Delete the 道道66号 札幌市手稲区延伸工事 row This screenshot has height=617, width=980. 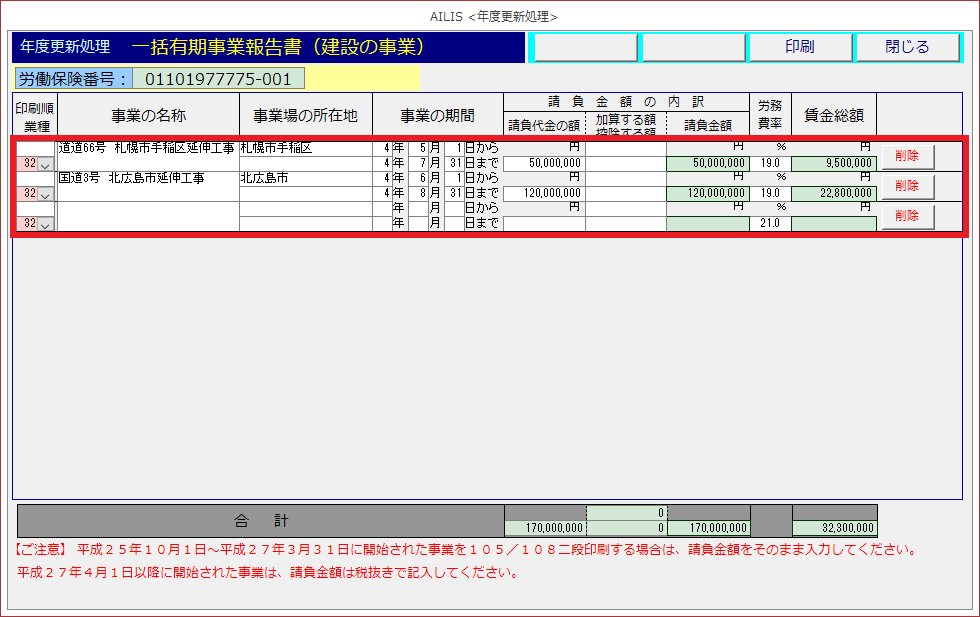pyautogui.click(x=907, y=156)
